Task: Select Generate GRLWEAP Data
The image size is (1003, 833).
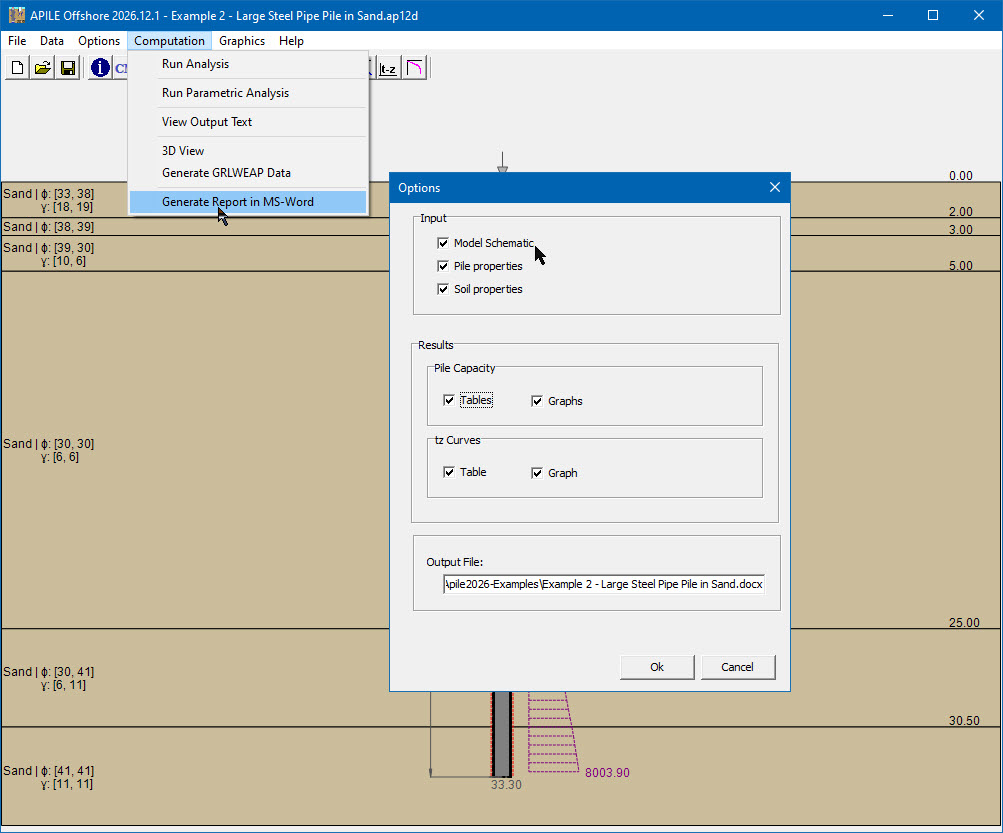Action: (x=248, y=173)
